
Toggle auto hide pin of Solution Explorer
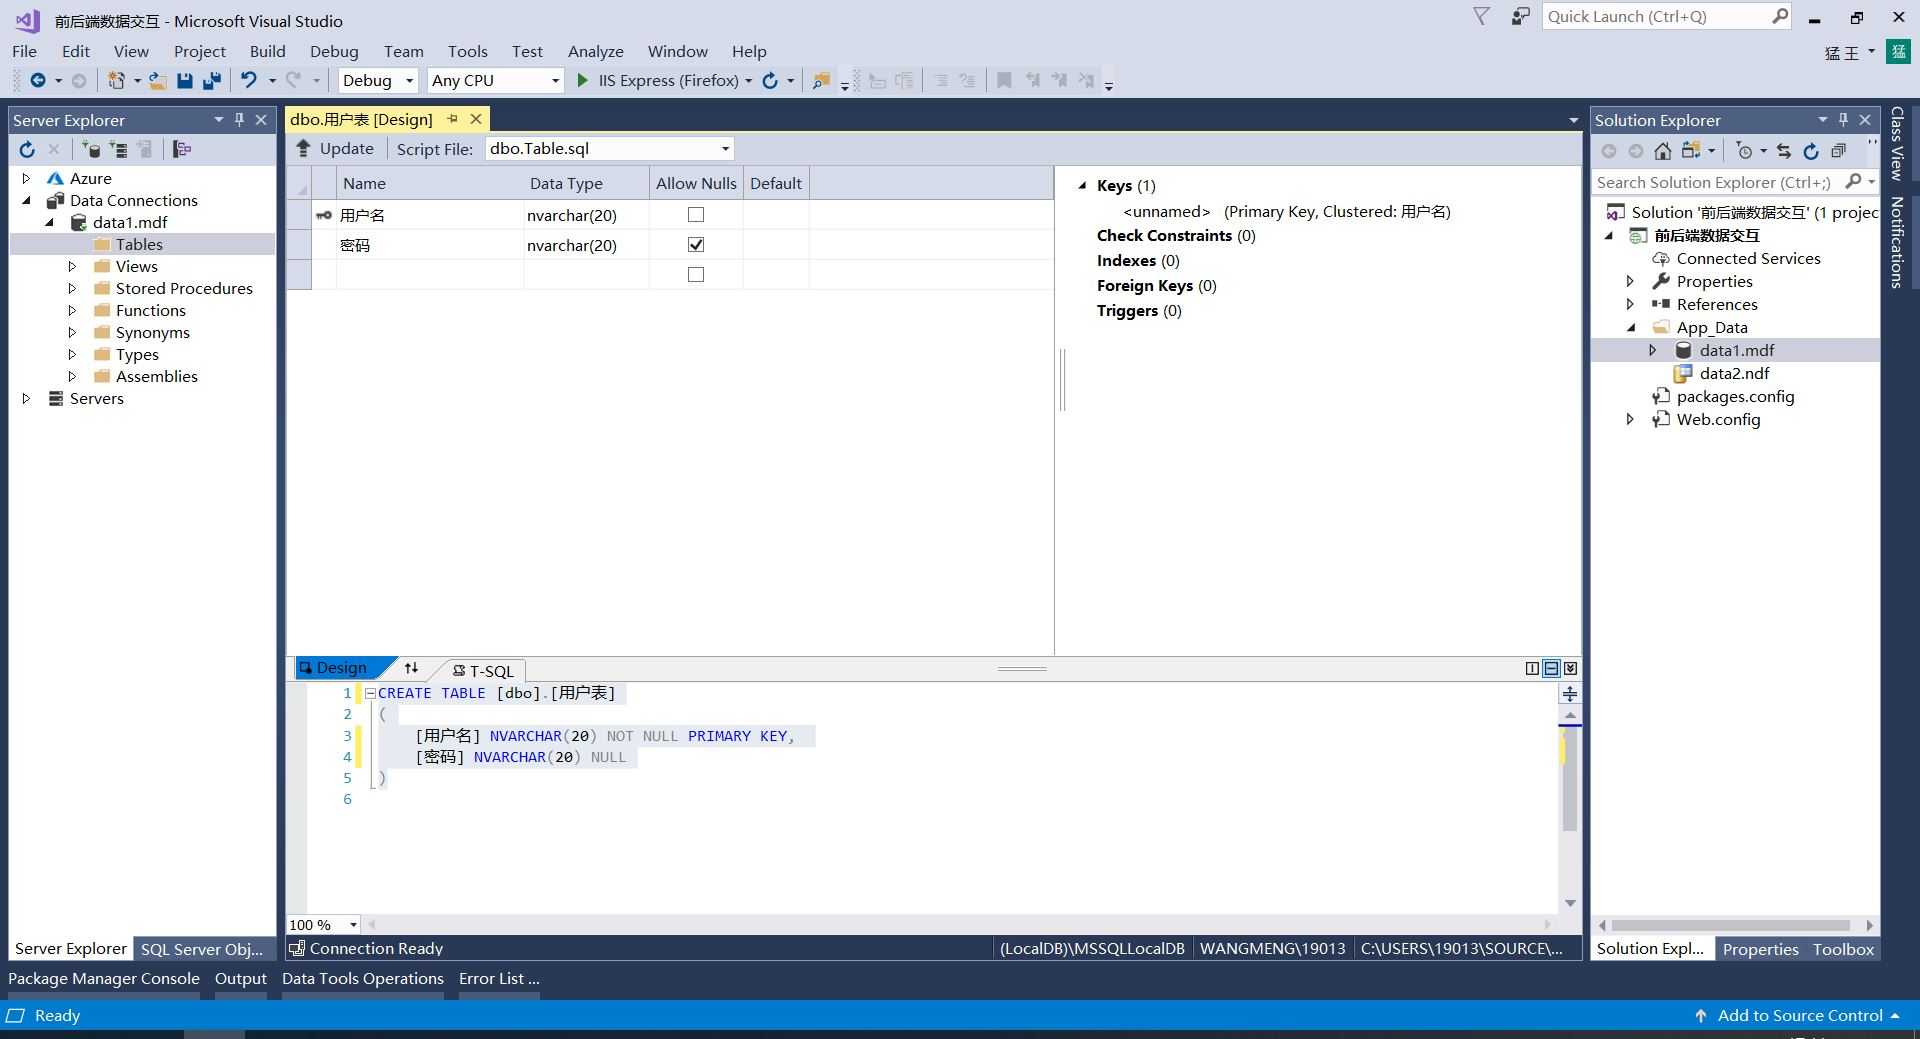click(1843, 120)
